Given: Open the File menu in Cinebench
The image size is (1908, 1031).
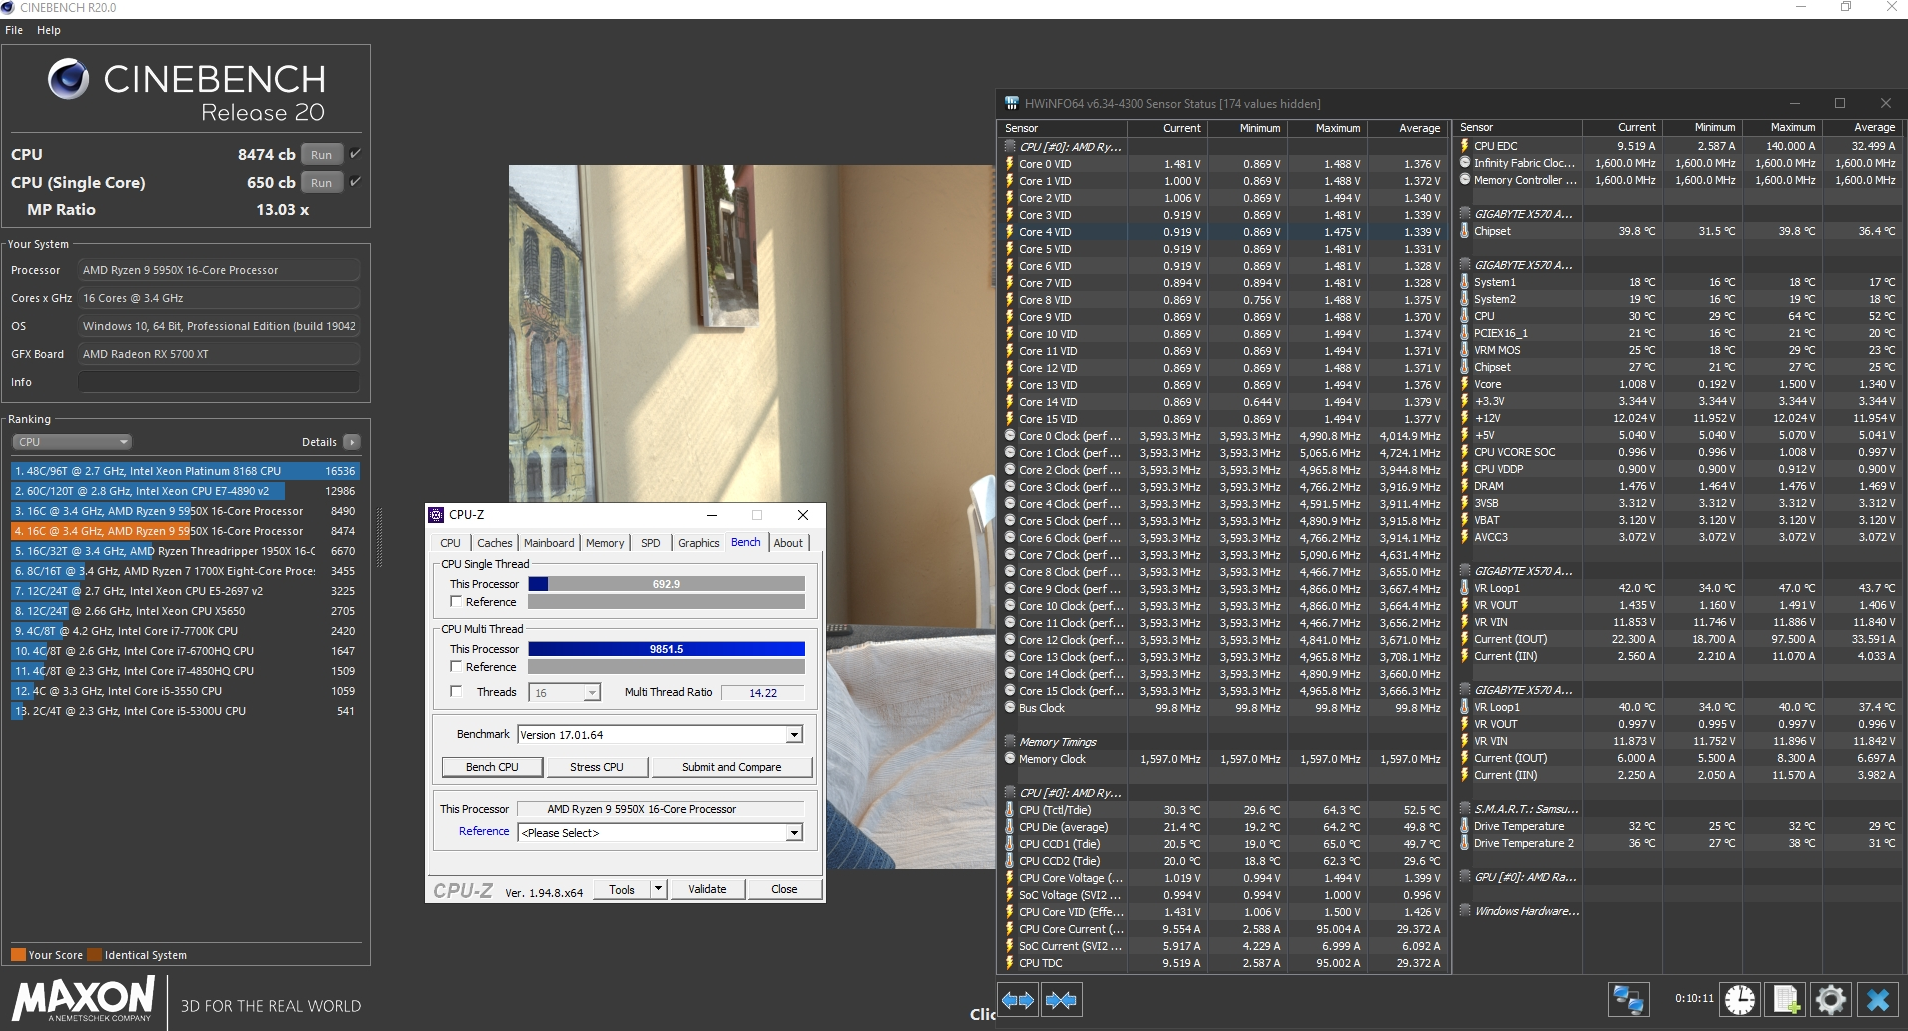Looking at the screenshot, I should (14, 30).
